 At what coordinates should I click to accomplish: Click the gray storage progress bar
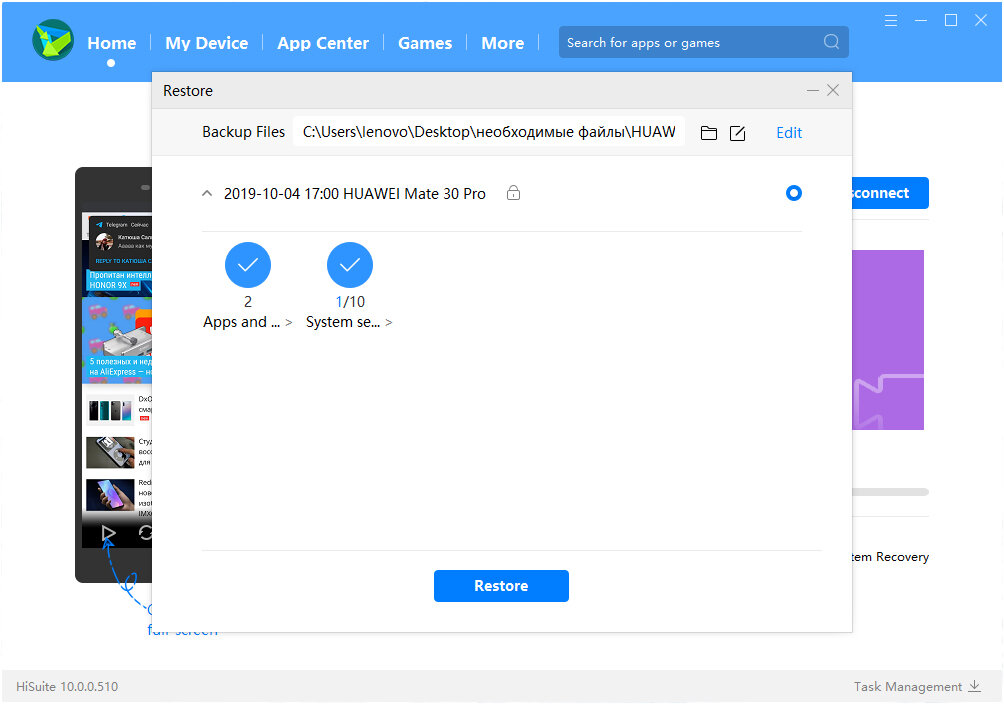click(x=890, y=492)
